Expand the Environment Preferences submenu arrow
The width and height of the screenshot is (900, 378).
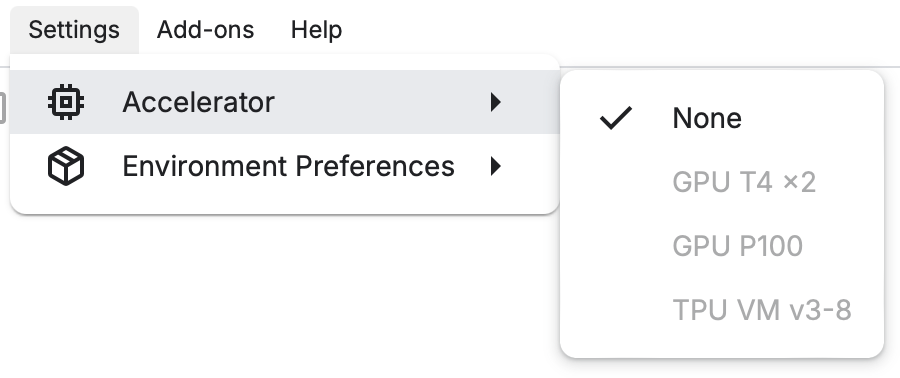[496, 166]
